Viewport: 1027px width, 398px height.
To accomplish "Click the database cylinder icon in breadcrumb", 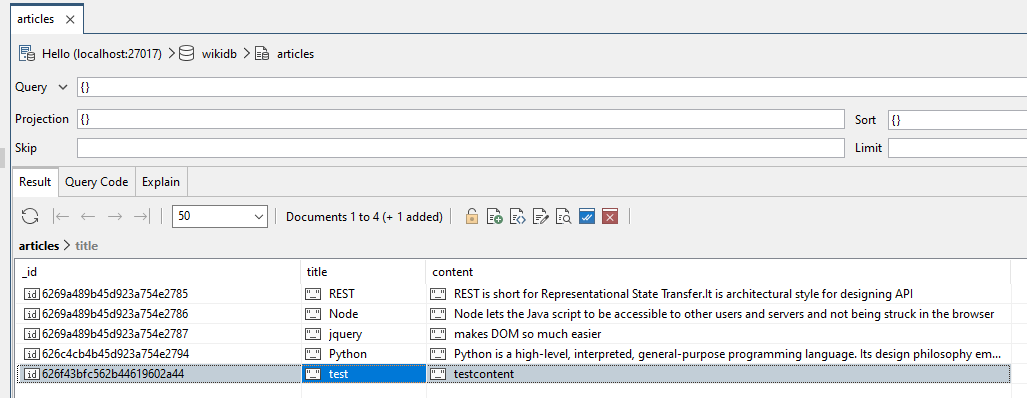I will pos(187,54).
